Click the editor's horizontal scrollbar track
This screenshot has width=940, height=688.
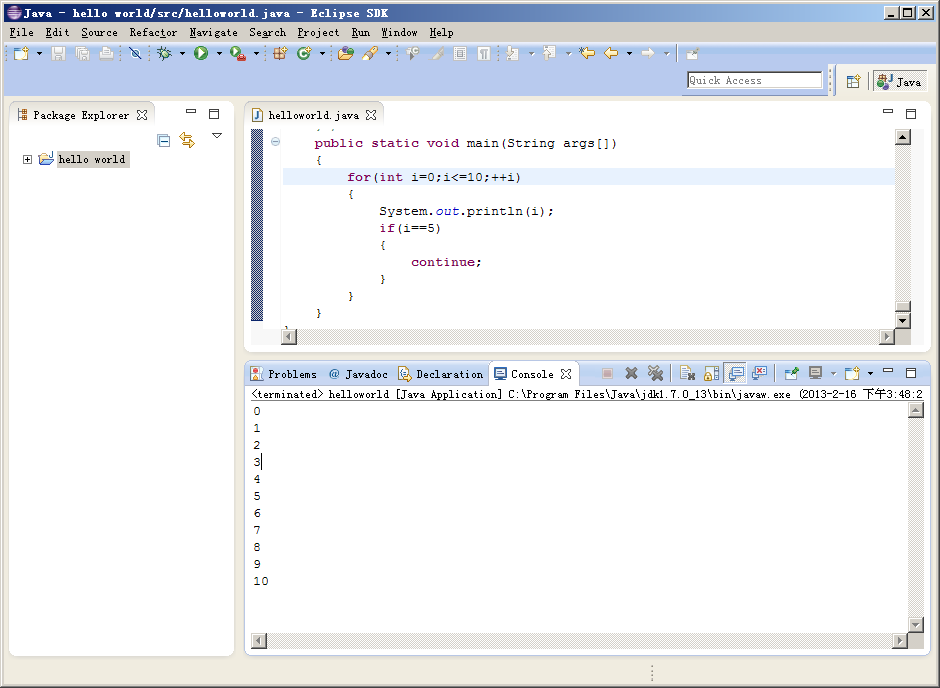pyautogui.click(x=588, y=337)
